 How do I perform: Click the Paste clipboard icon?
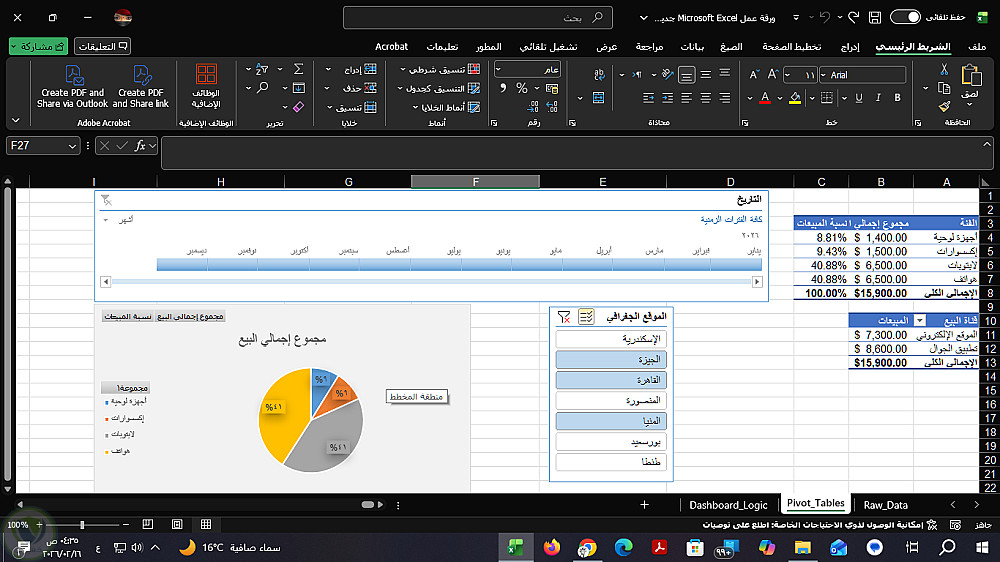971,75
